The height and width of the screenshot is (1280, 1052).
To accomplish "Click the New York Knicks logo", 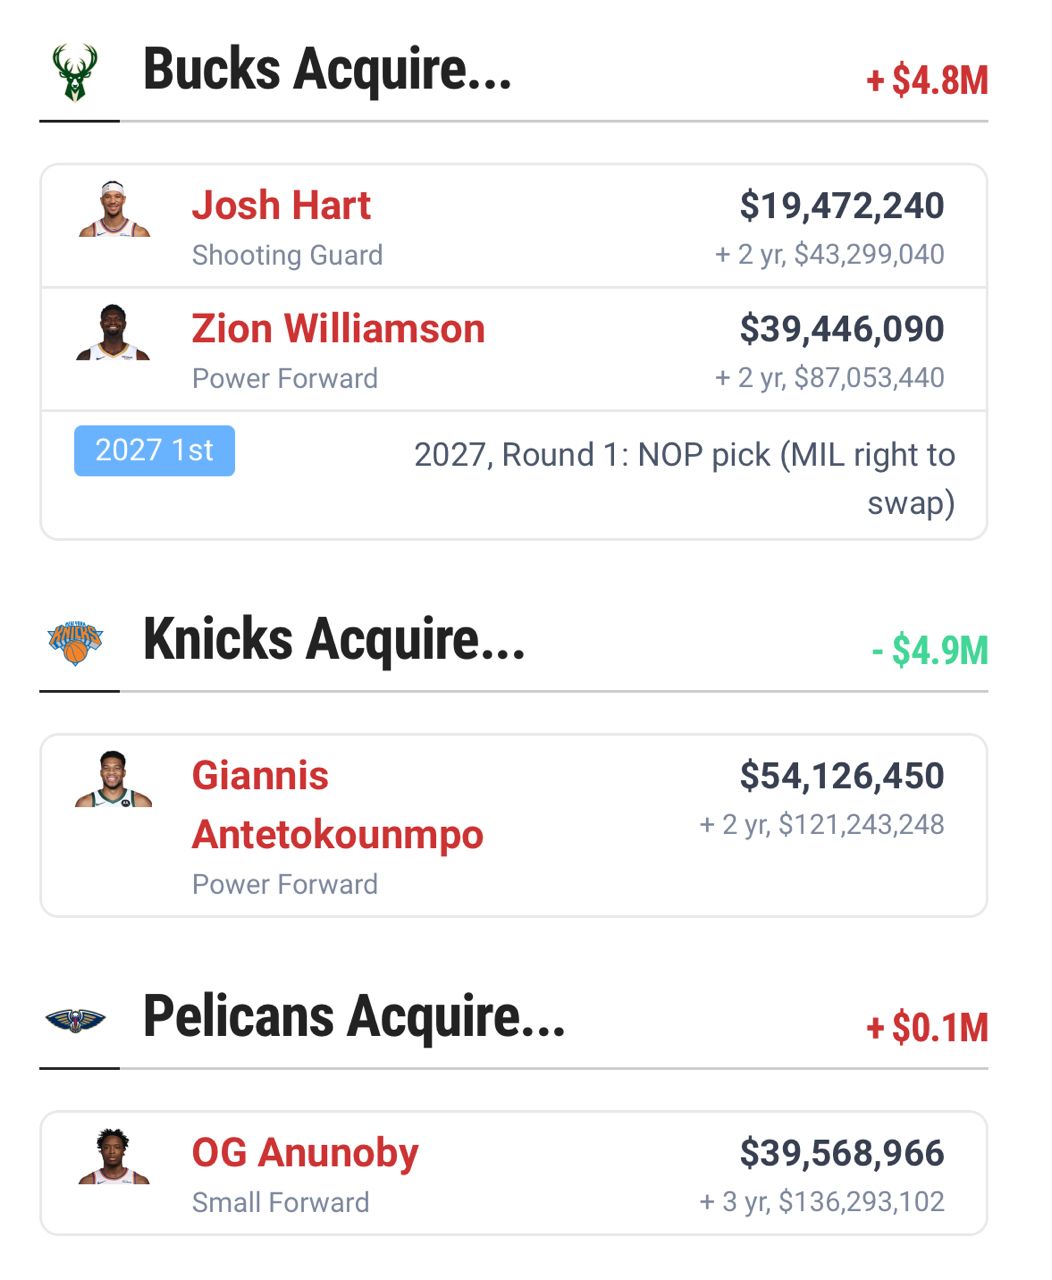I will 75,641.
